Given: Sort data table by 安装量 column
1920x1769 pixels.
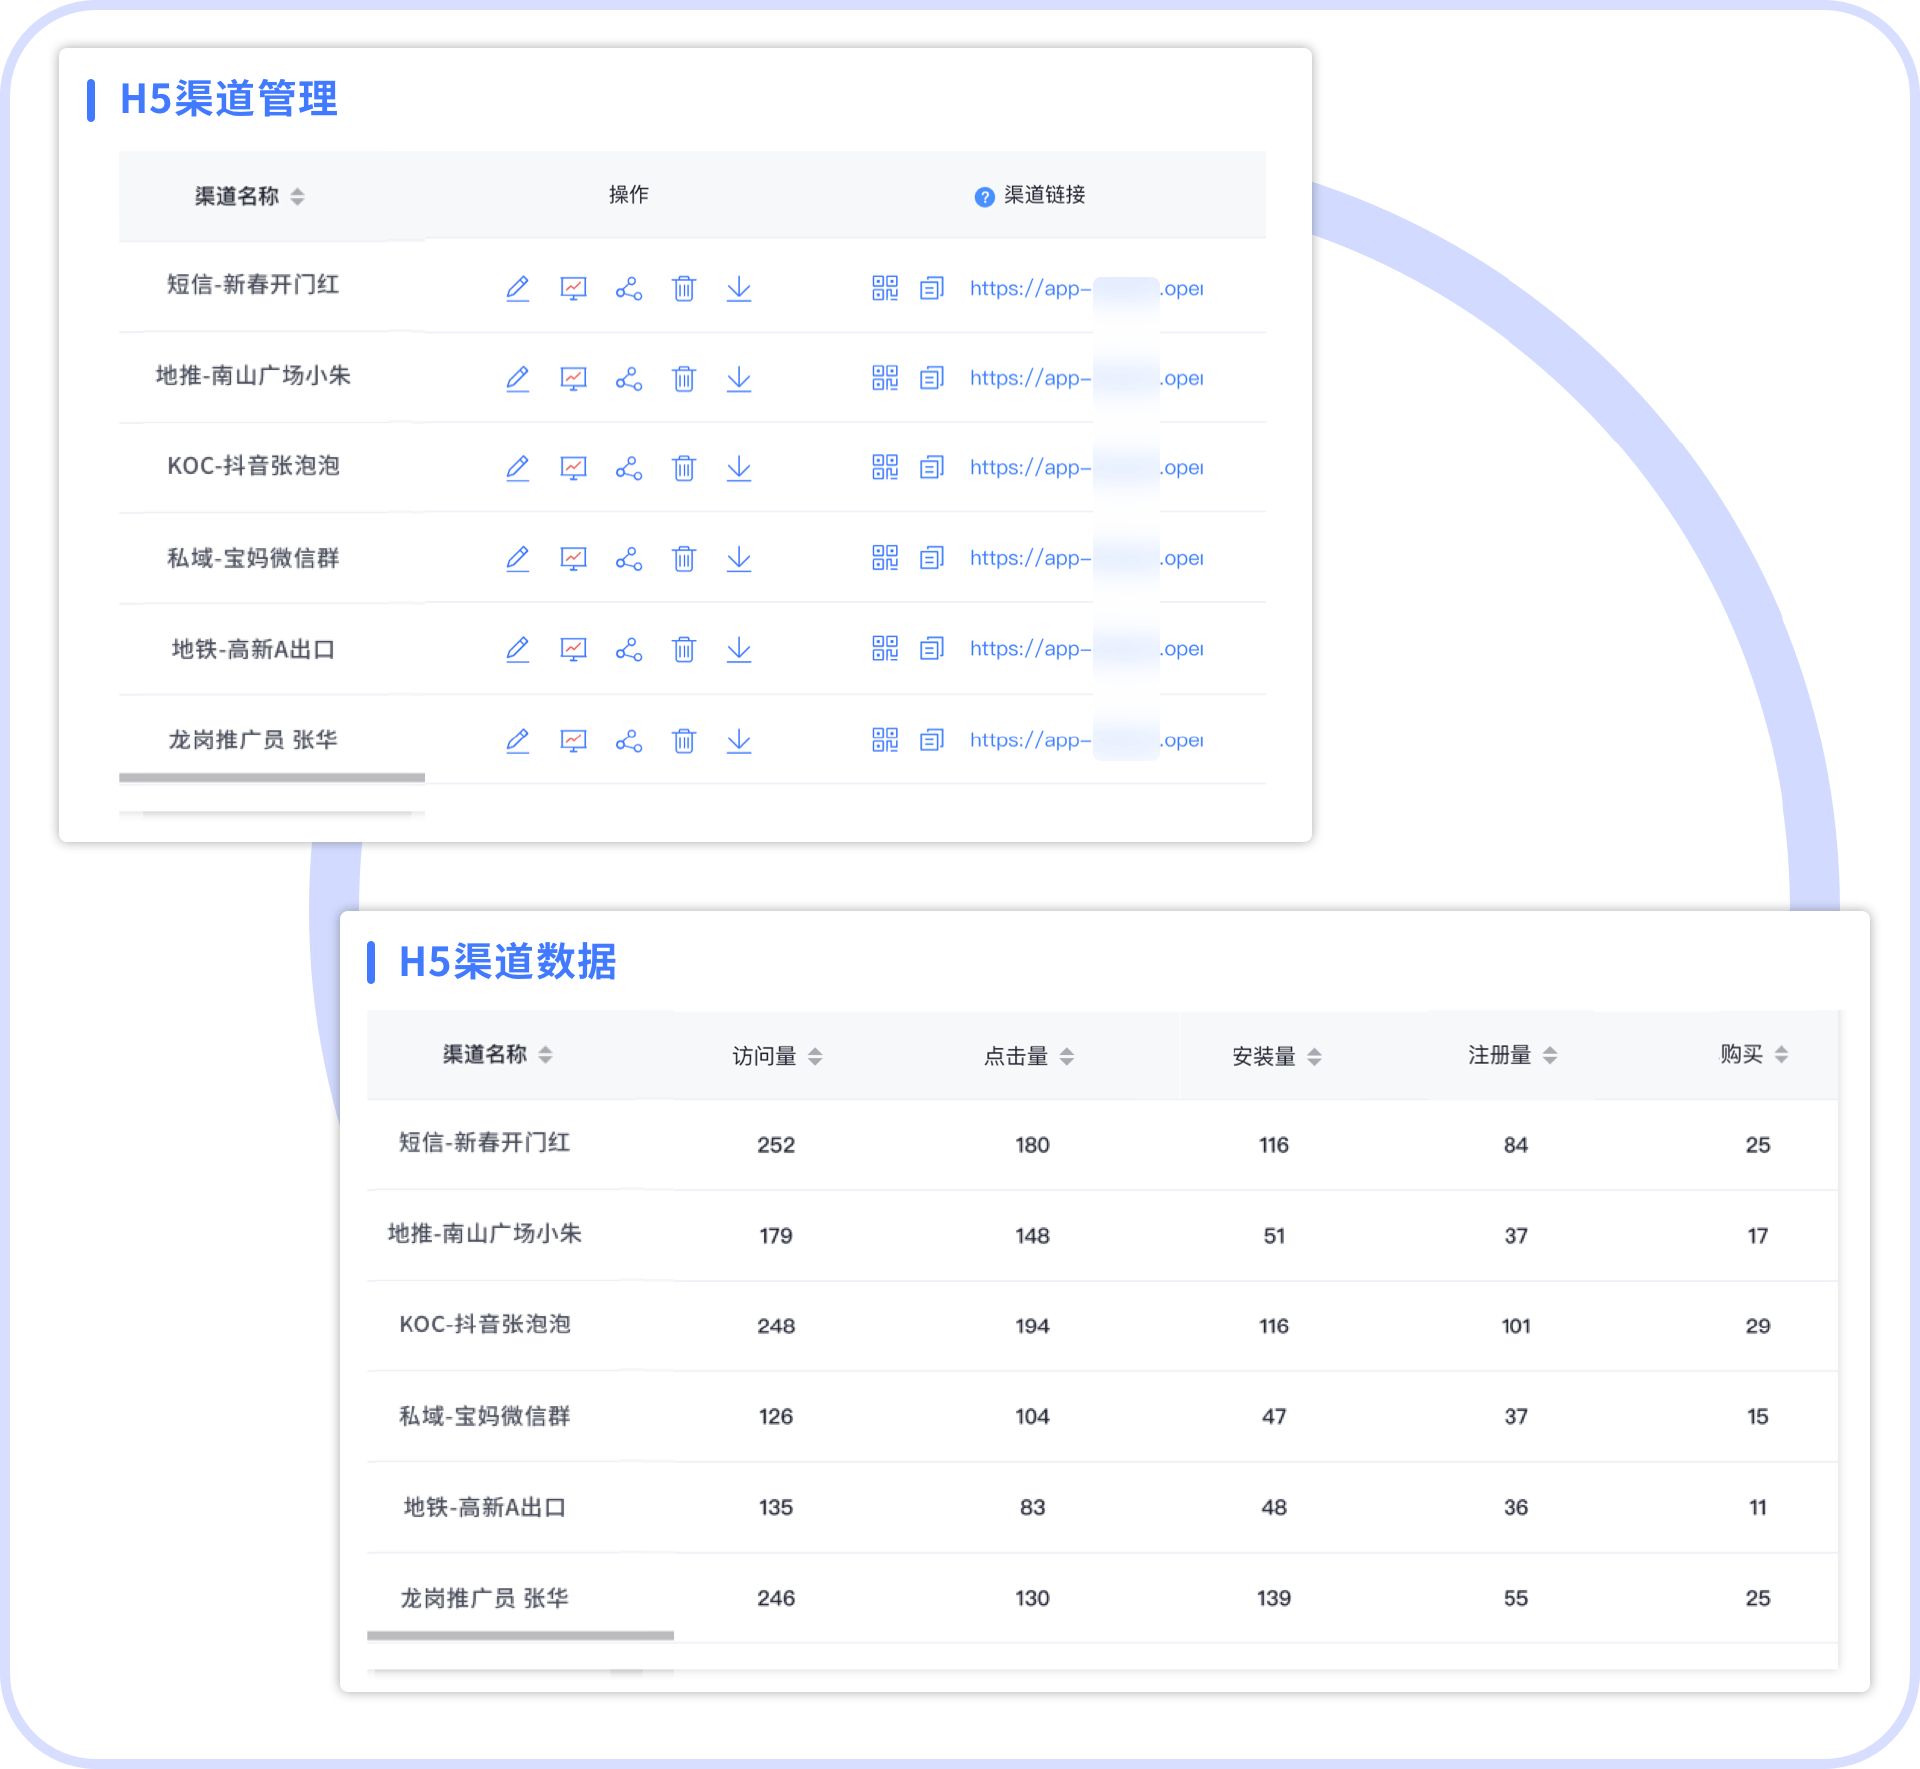Looking at the screenshot, I should pyautogui.click(x=1314, y=1056).
